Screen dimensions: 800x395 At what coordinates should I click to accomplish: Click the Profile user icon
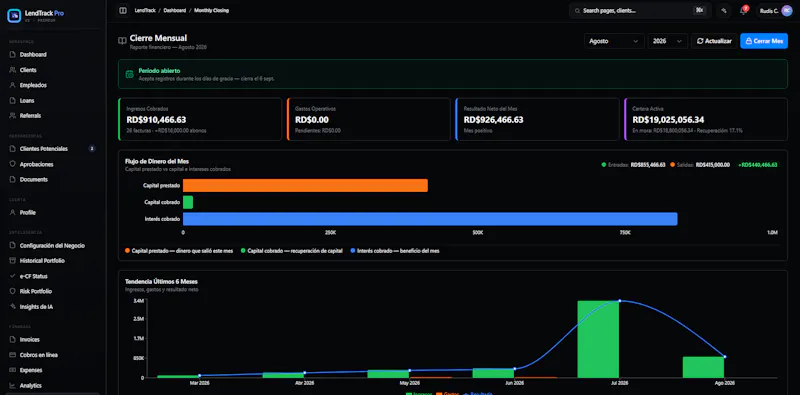13,213
